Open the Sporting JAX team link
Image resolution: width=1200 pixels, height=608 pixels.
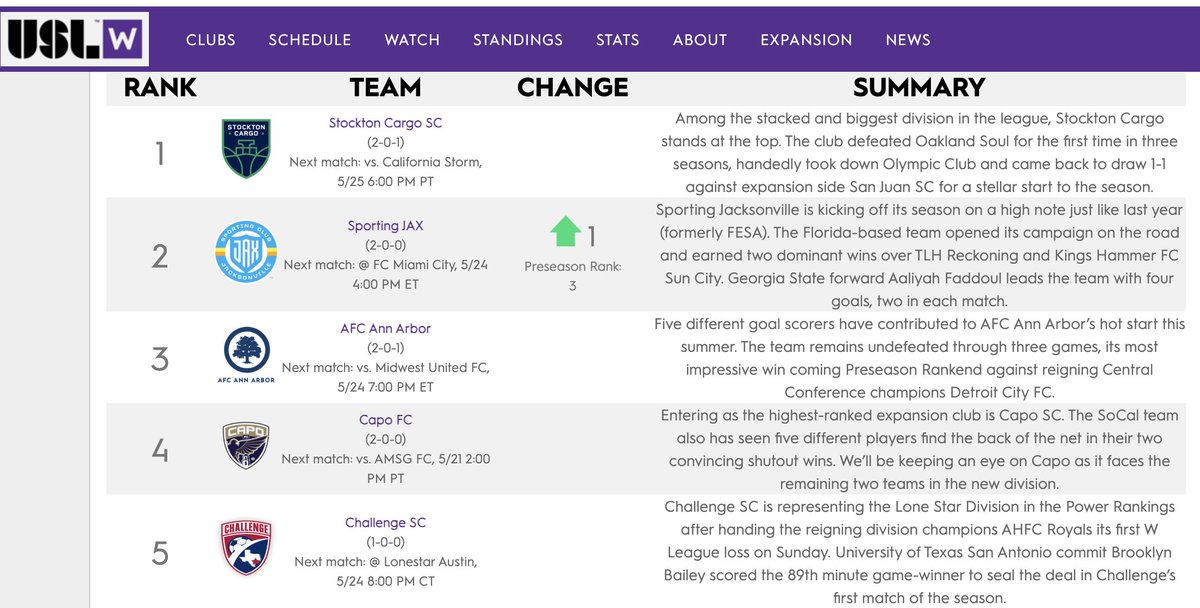pos(385,226)
